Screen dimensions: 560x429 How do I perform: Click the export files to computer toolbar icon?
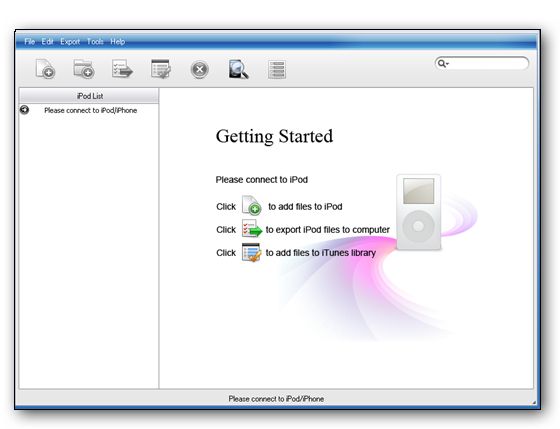122,69
